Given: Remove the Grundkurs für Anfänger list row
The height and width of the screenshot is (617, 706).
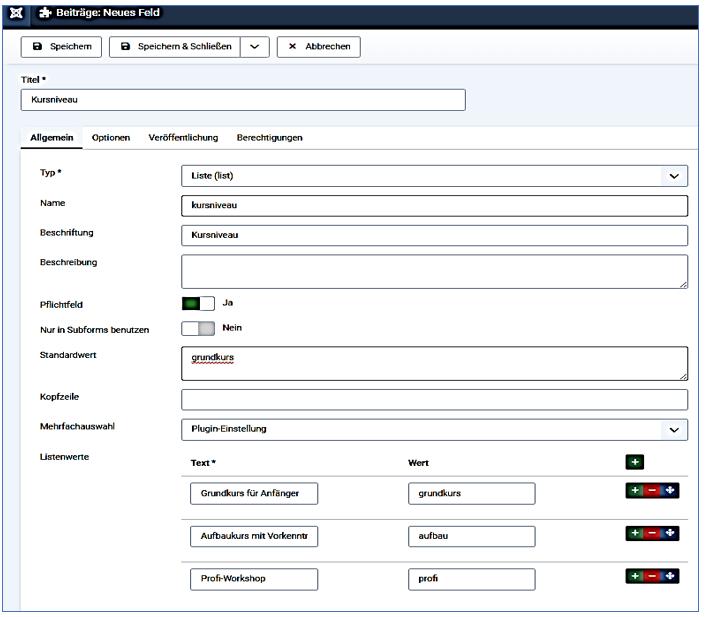Looking at the screenshot, I should [x=652, y=492].
